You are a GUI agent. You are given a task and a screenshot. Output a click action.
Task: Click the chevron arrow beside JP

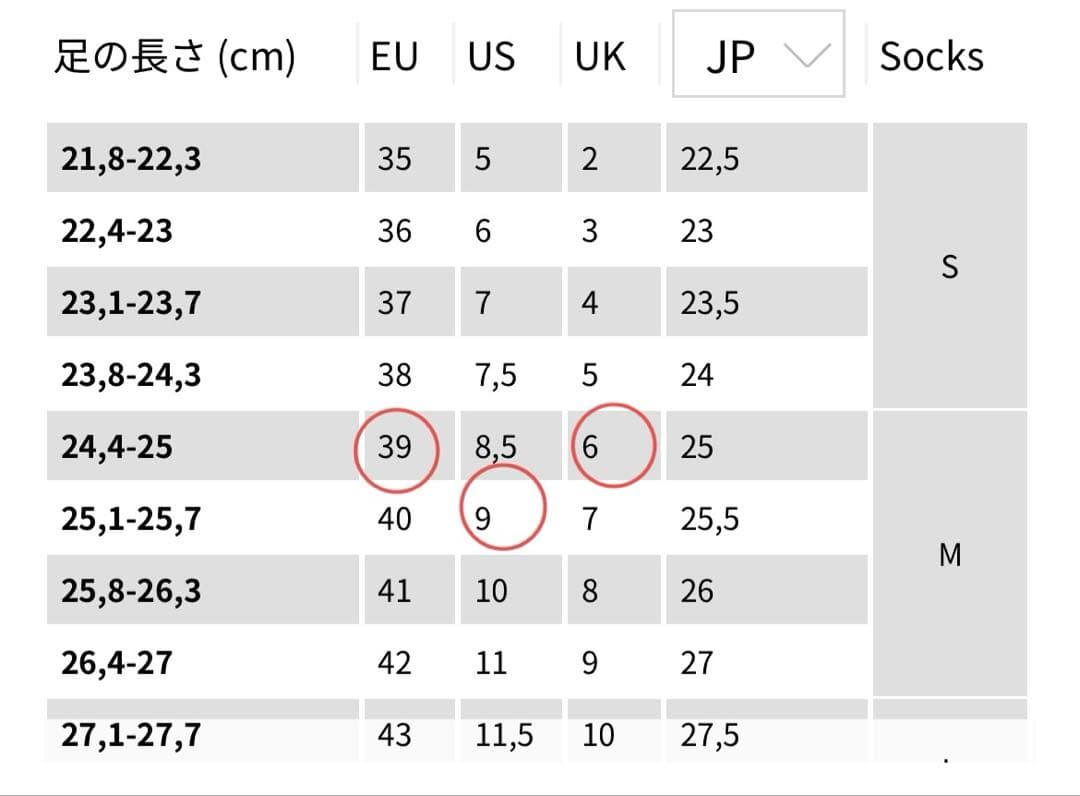click(x=808, y=56)
